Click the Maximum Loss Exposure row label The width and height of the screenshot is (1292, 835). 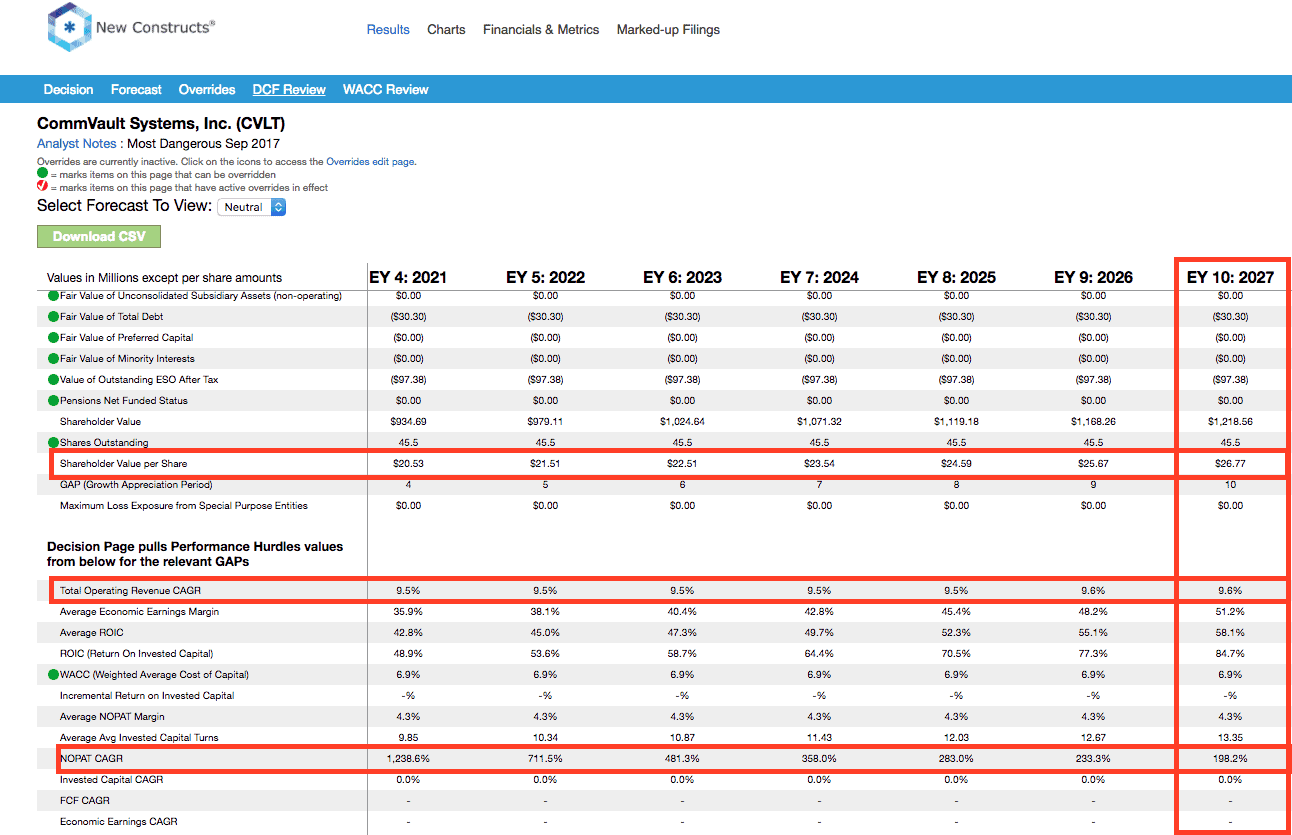click(x=184, y=505)
